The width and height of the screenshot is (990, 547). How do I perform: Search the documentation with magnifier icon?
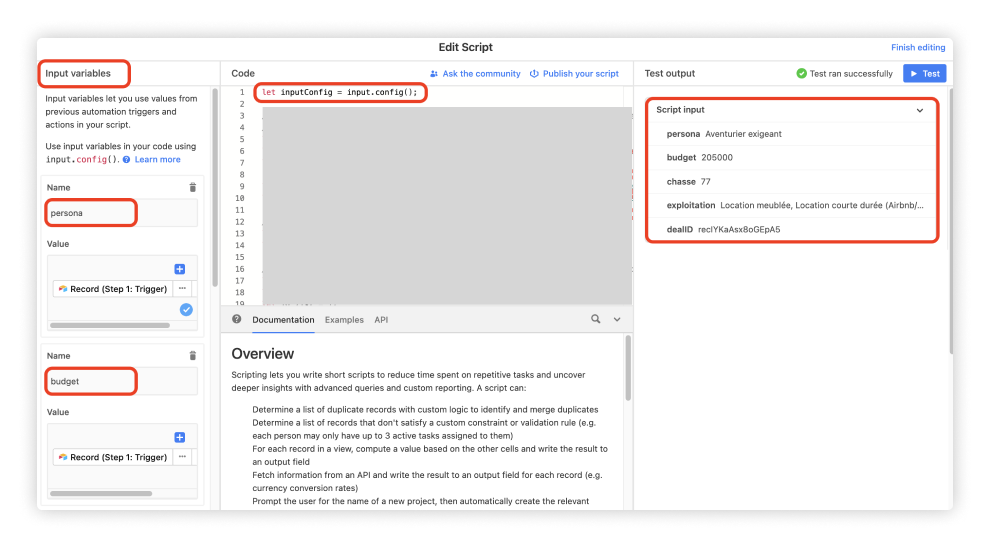(x=595, y=319)
